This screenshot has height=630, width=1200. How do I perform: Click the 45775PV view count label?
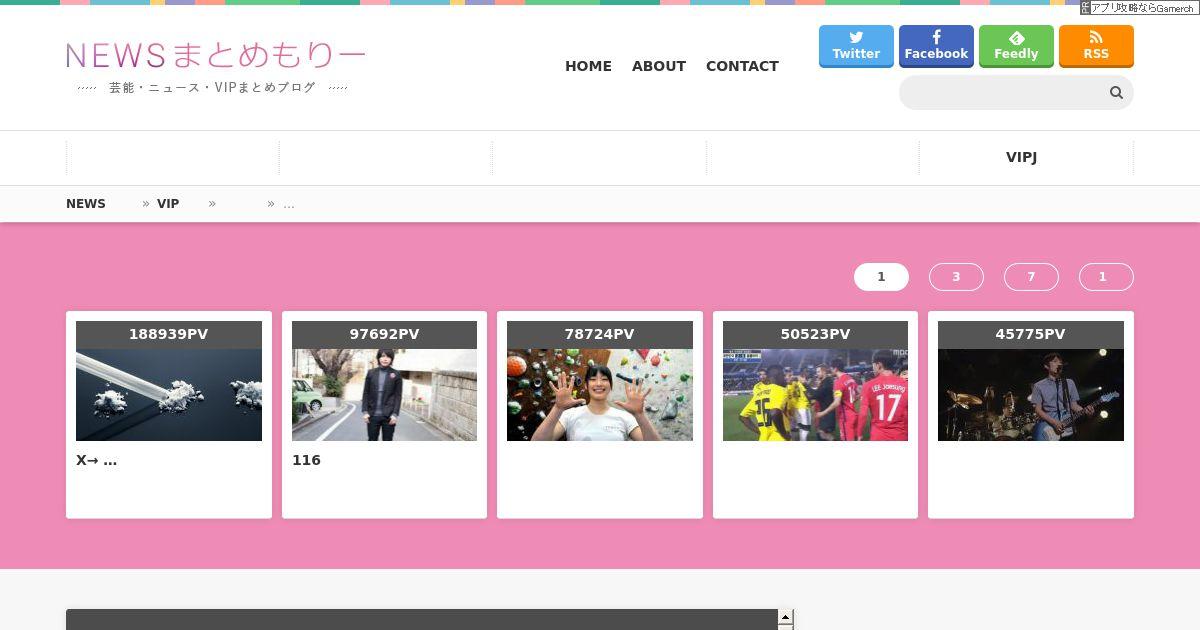pyautogui.click(x=1031, y=335)
